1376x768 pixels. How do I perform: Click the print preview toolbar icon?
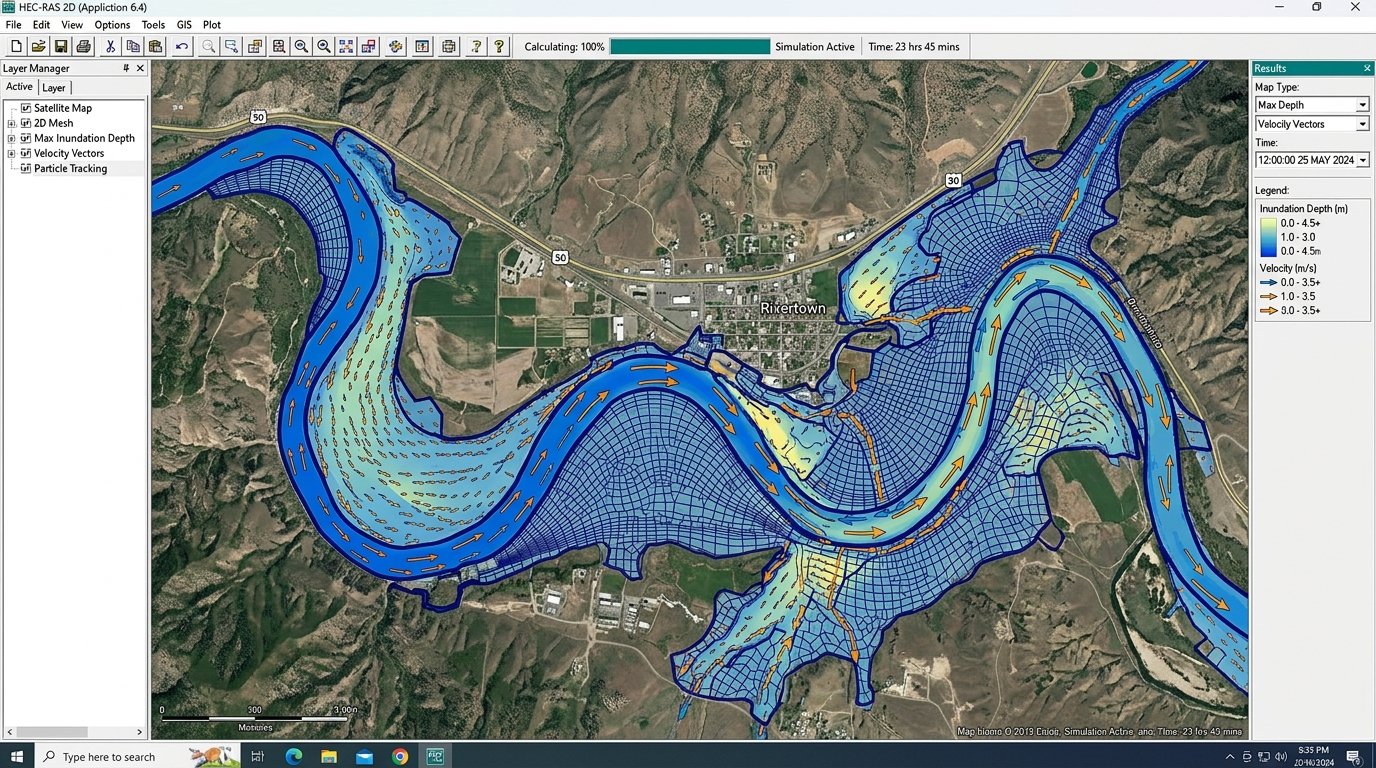pyautogui.click(x=448, y=46)
